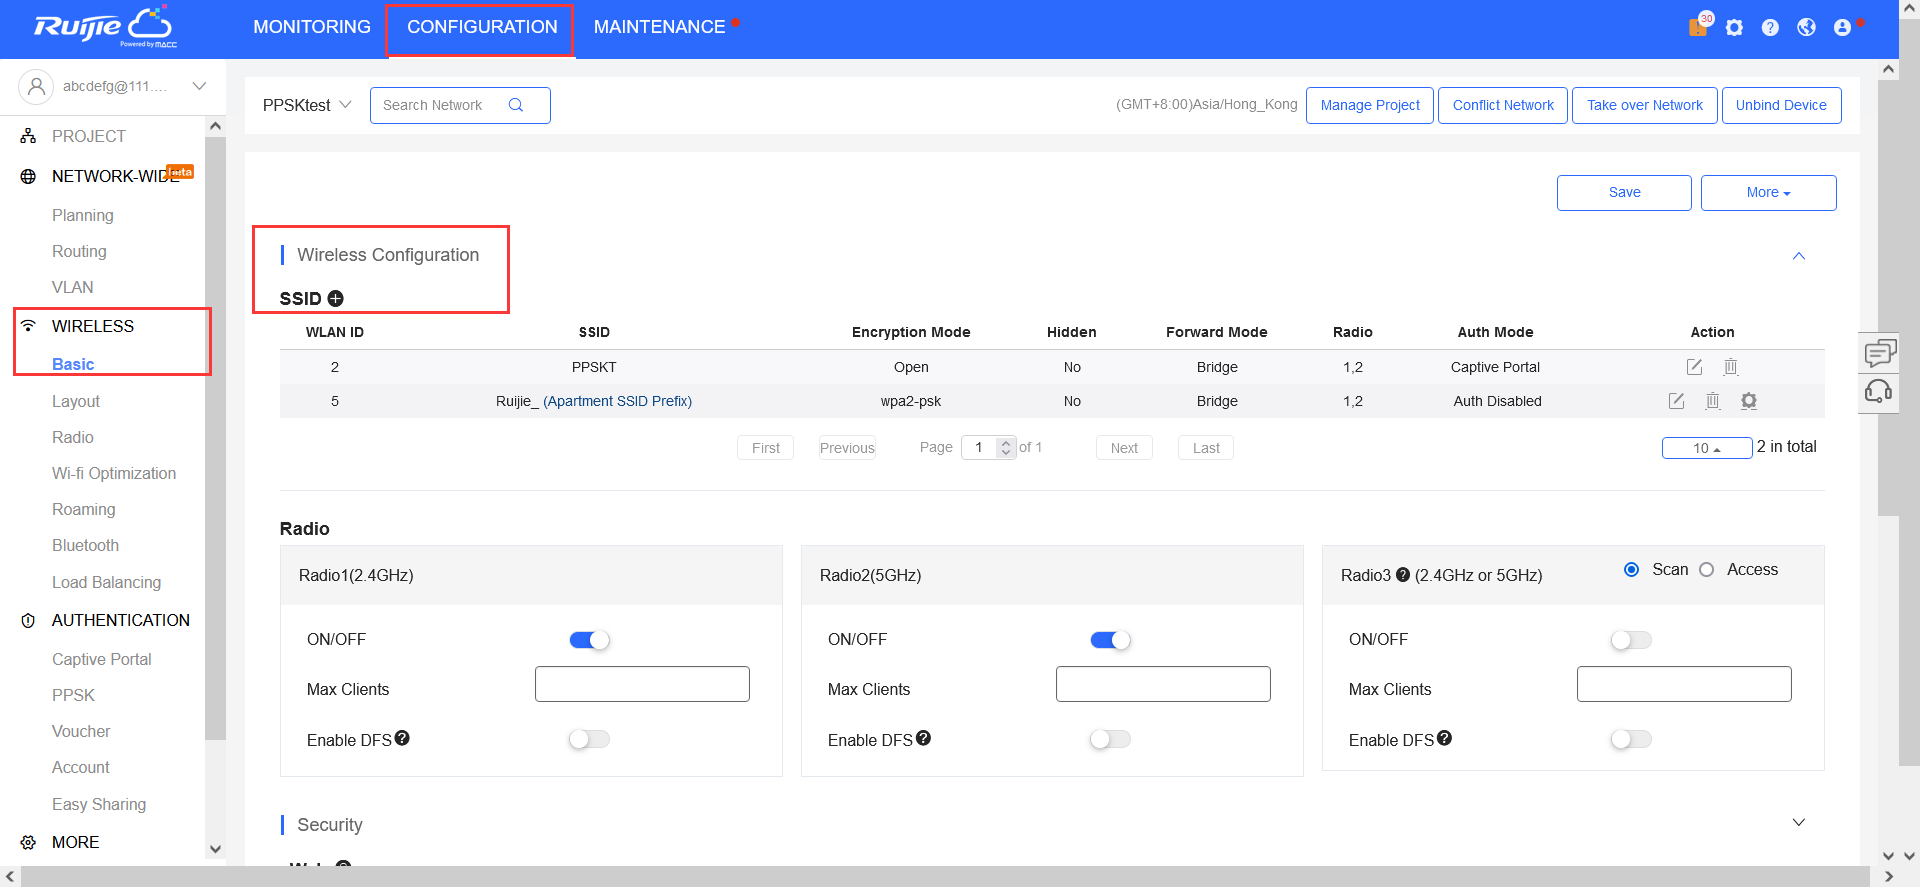Screen dimensions: 1920x887
Task: Open the PPSKtest network dropdown
Action: pos(307,105)
